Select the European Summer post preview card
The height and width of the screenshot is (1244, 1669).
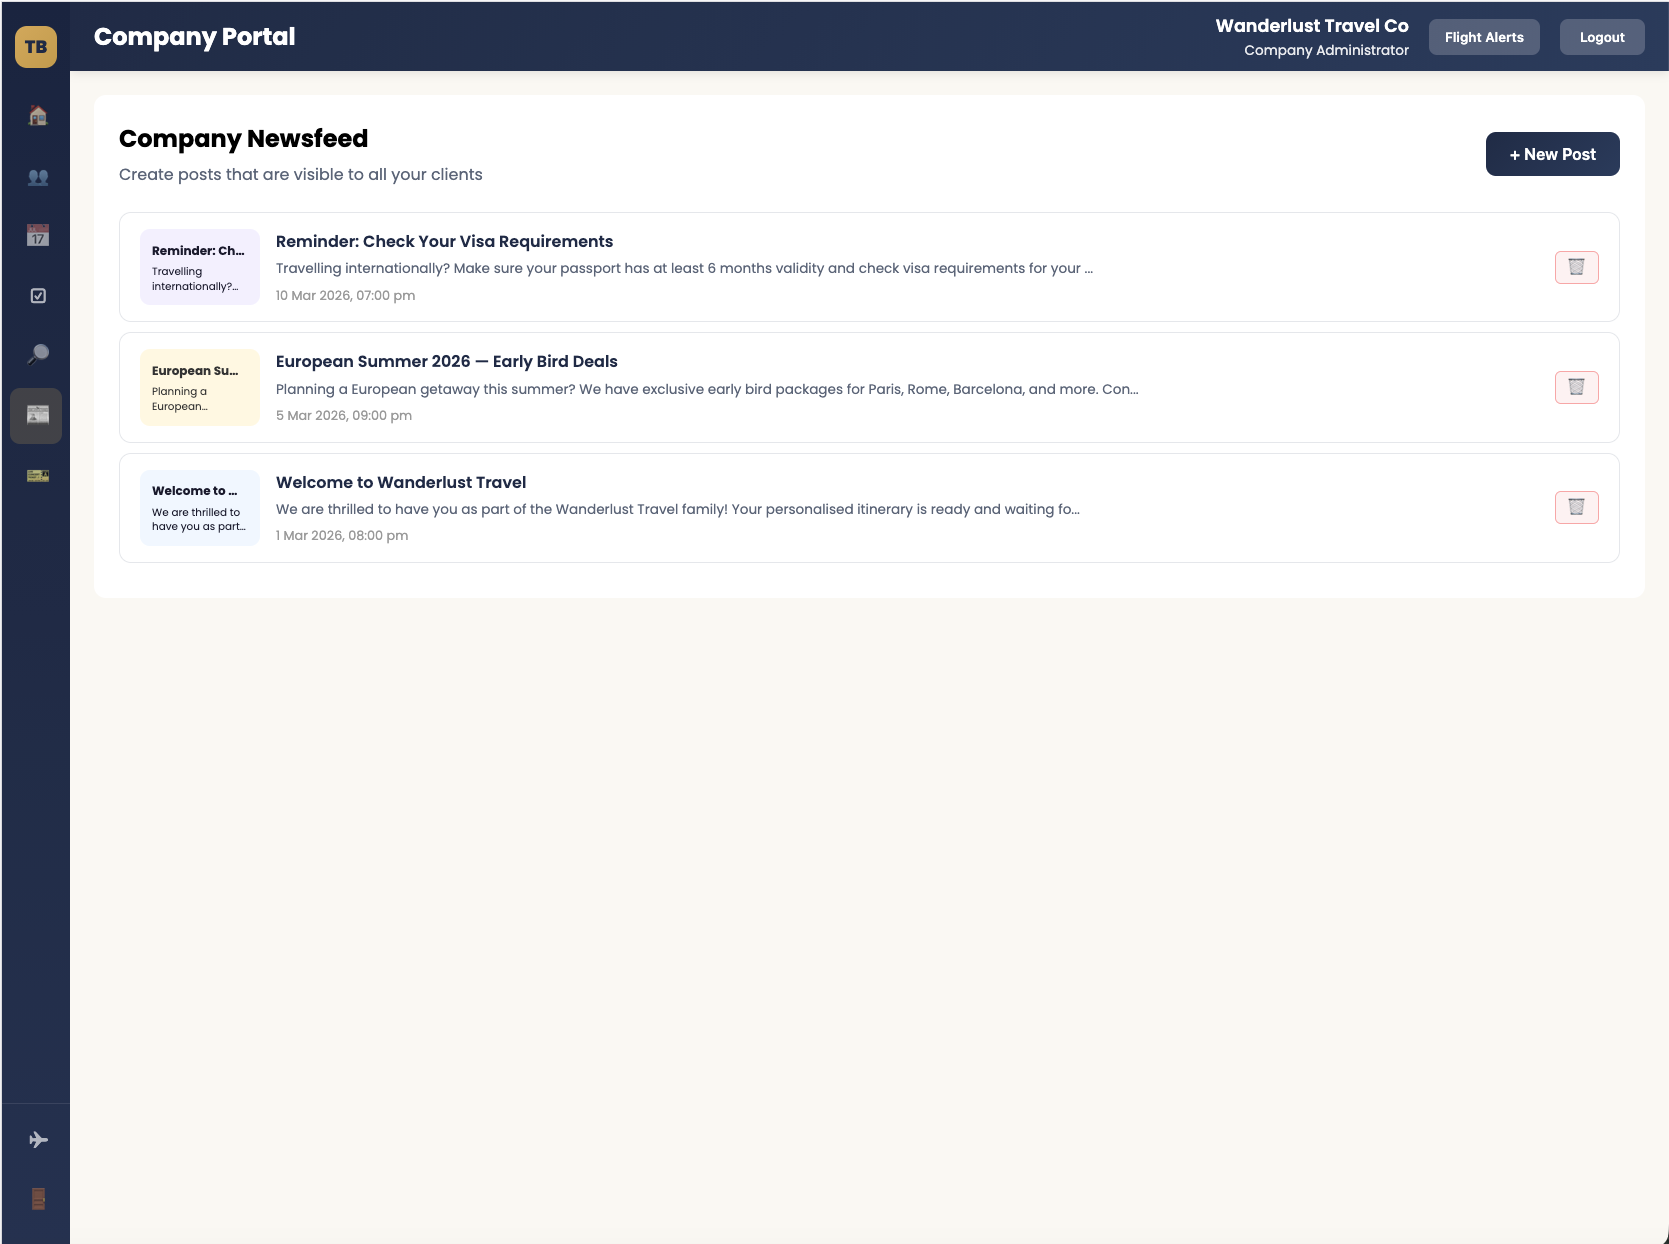click(x=199, y=388)
